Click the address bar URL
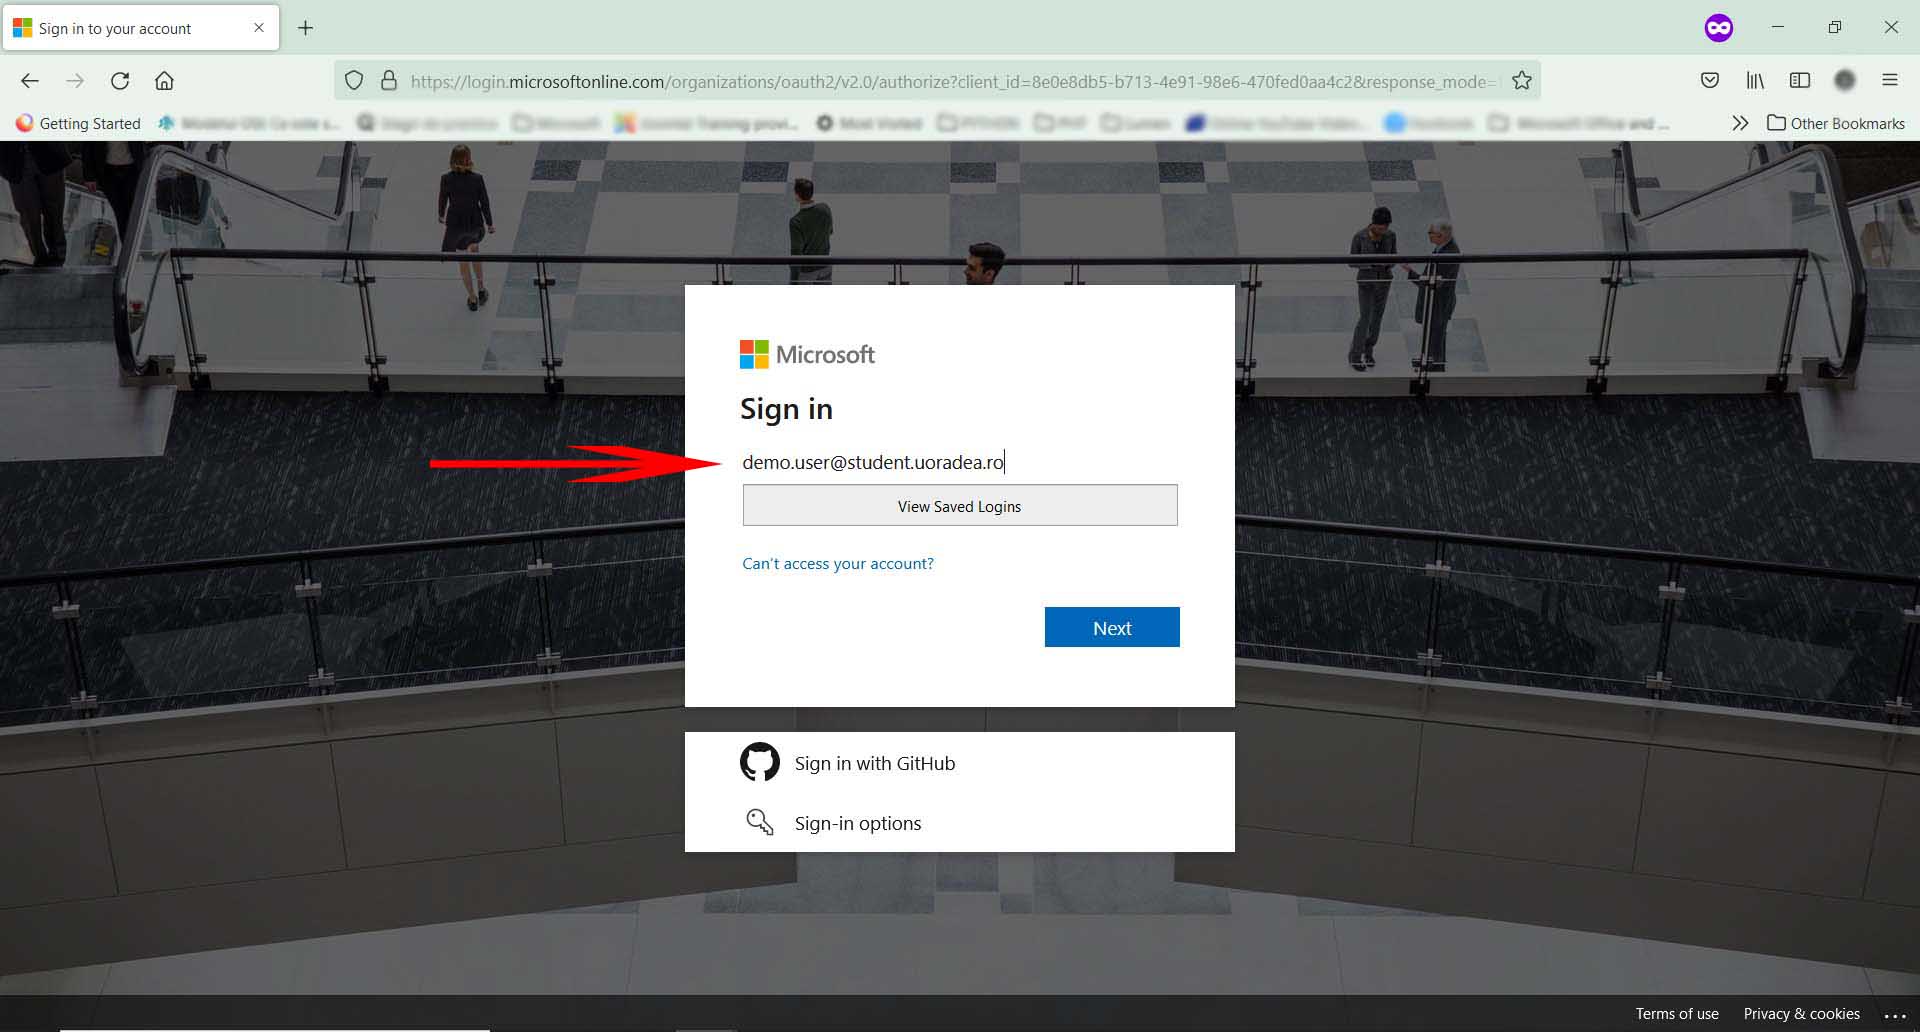This screenshot has height=1032, width=1920. pyautogui.click(x=952, y=81)
